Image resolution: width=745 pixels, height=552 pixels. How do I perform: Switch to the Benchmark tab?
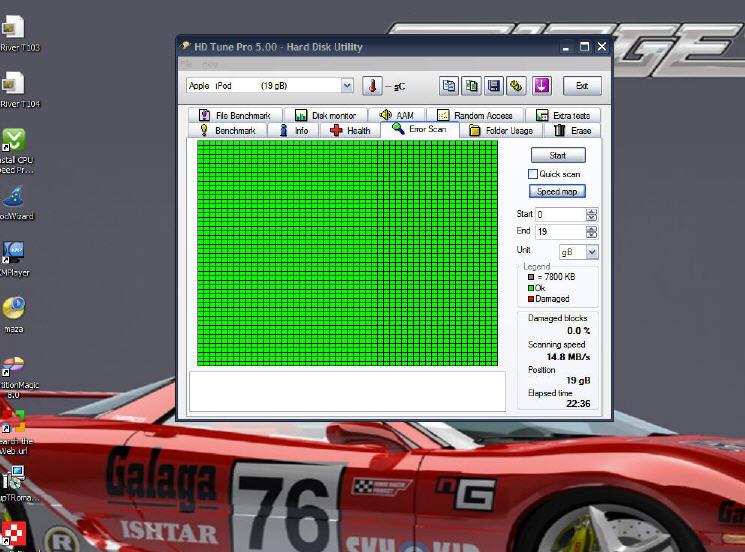pos(228,131)
